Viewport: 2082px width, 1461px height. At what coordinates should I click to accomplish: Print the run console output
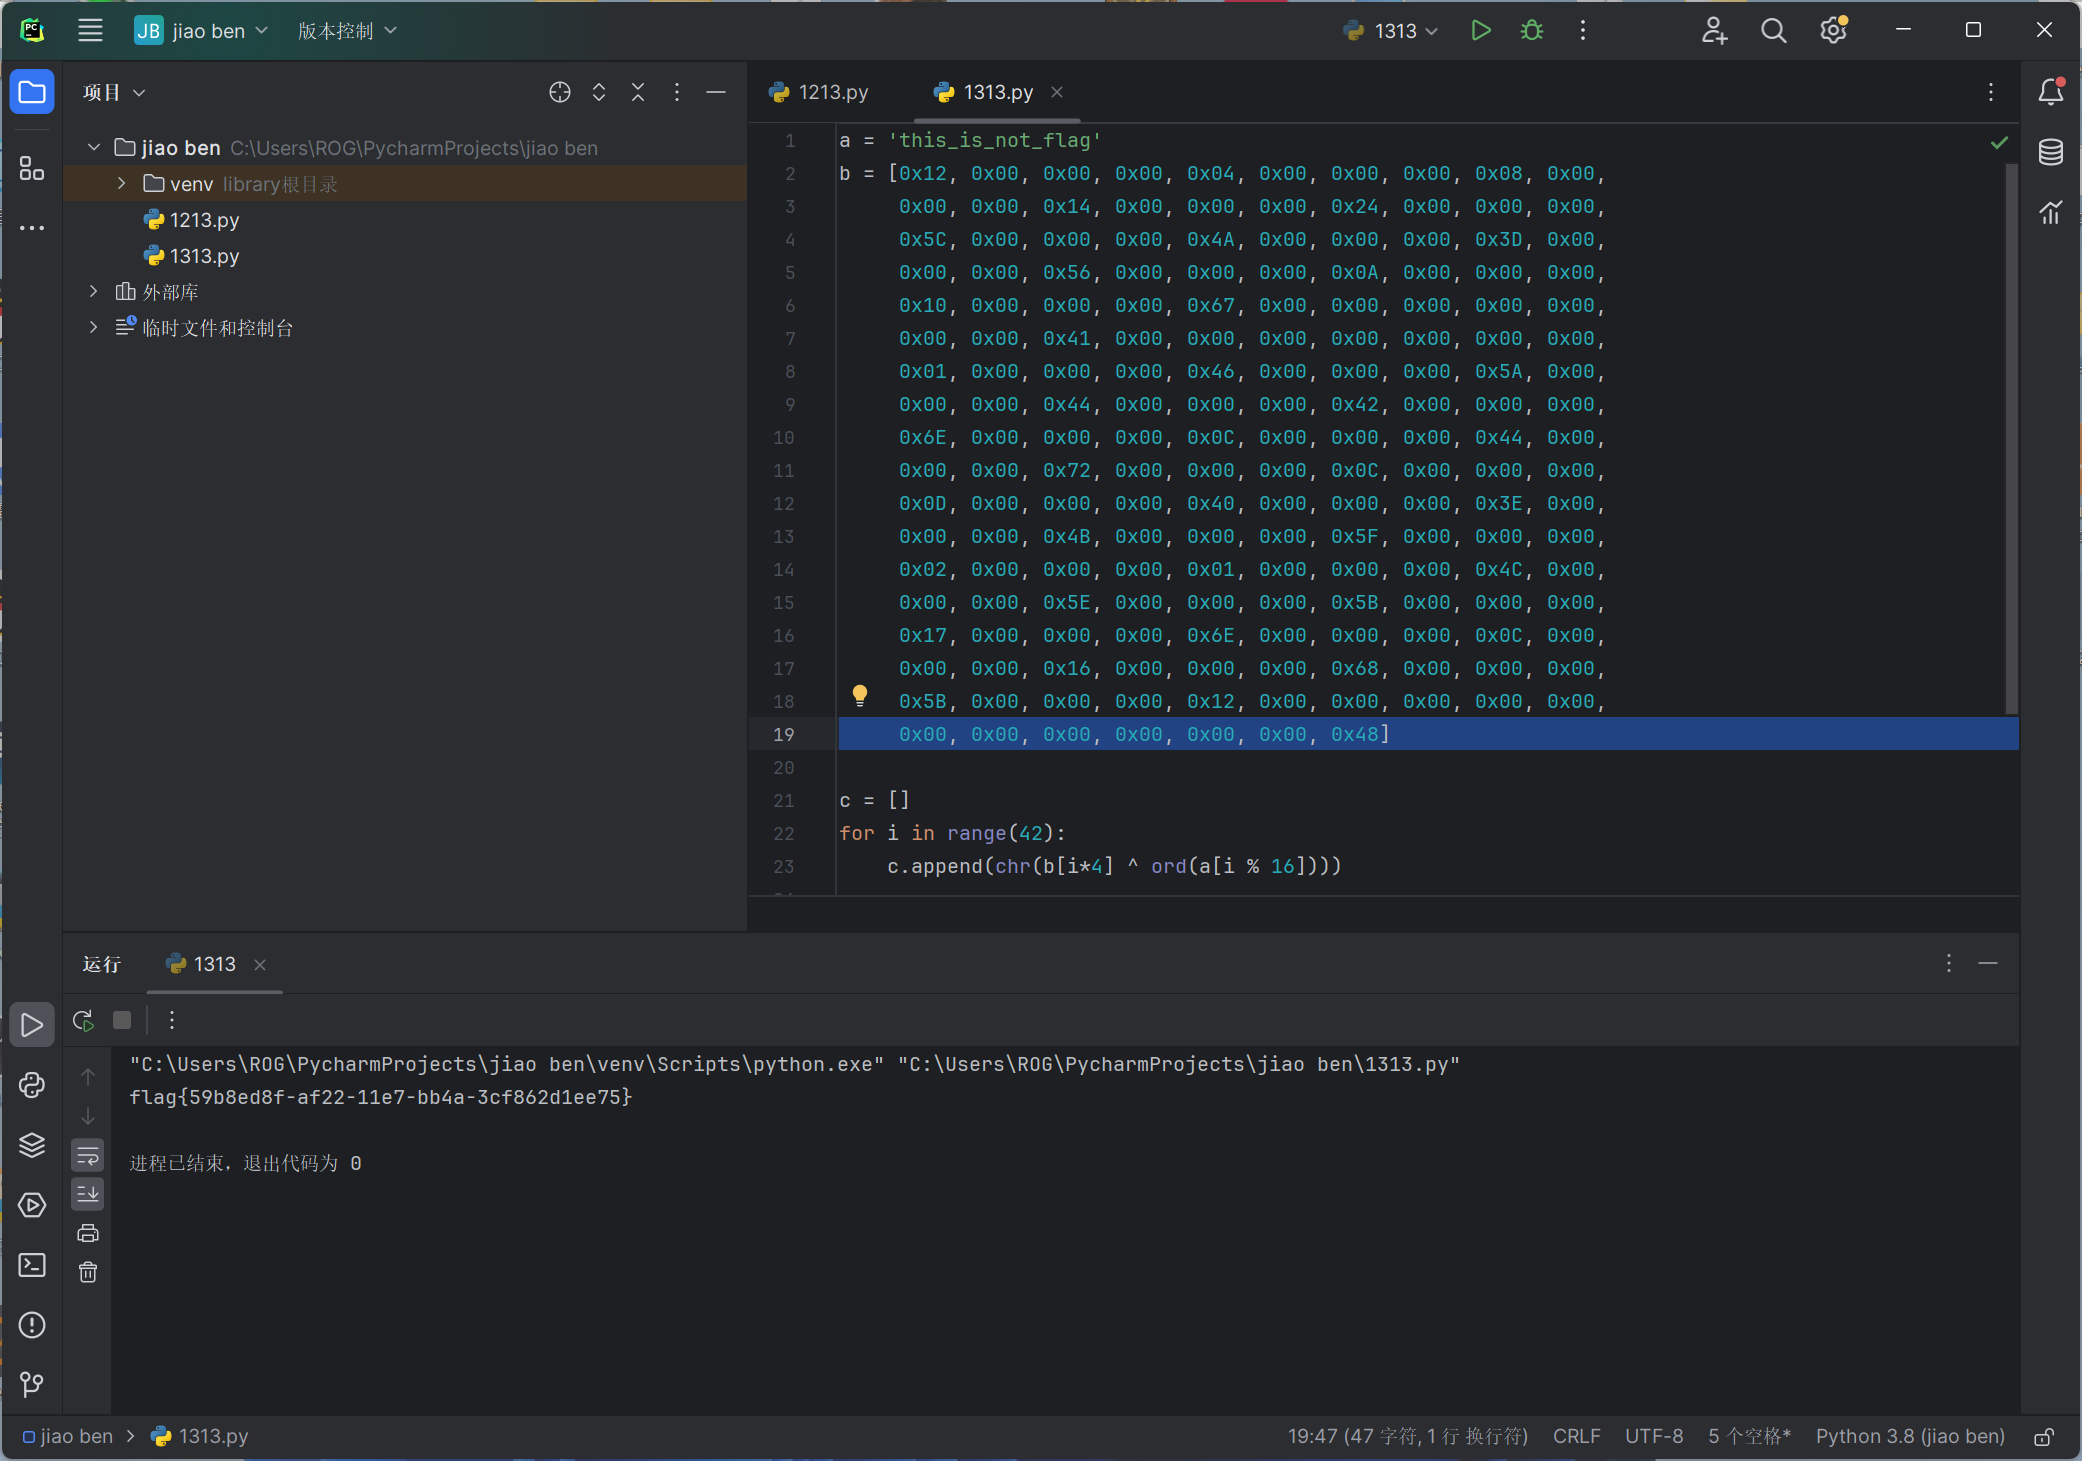click(88, 1233)
